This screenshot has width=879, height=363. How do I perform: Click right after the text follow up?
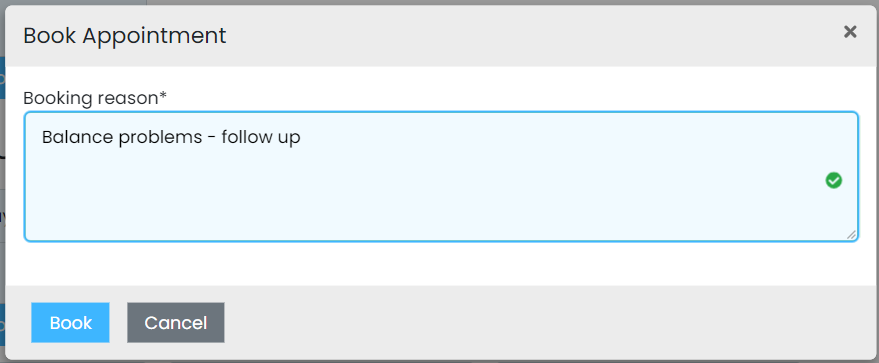302,138
